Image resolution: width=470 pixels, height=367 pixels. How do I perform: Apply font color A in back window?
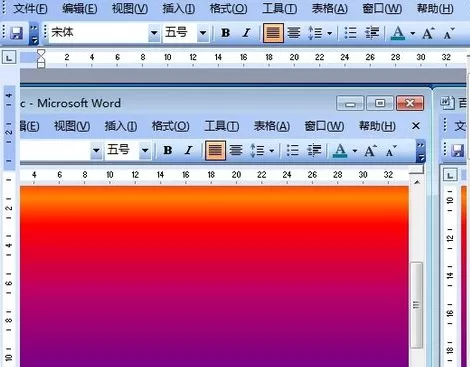coord(398,33)
